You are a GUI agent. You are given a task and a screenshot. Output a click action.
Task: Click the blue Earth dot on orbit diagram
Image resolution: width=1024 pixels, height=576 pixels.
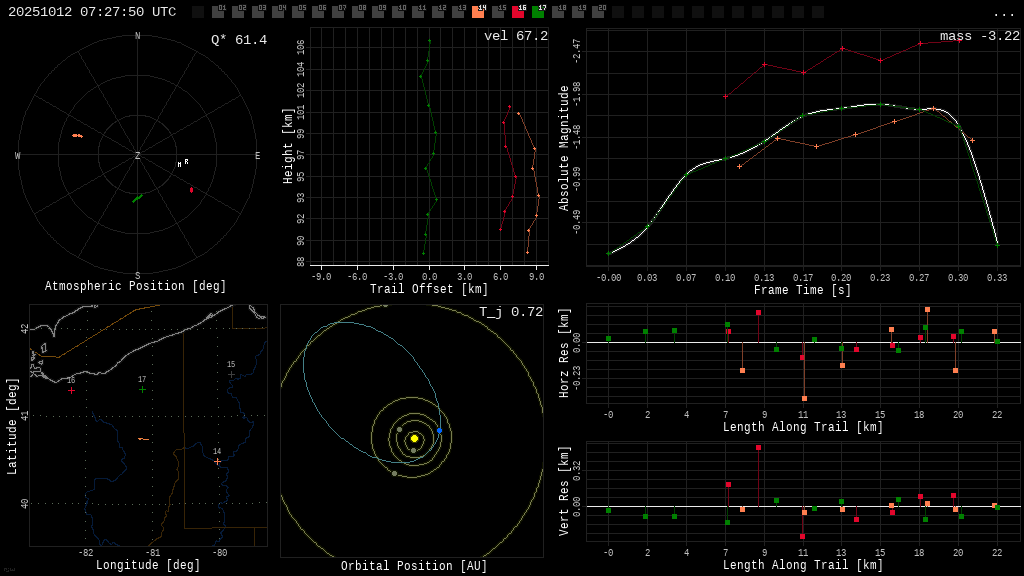[x=439, y=431]
